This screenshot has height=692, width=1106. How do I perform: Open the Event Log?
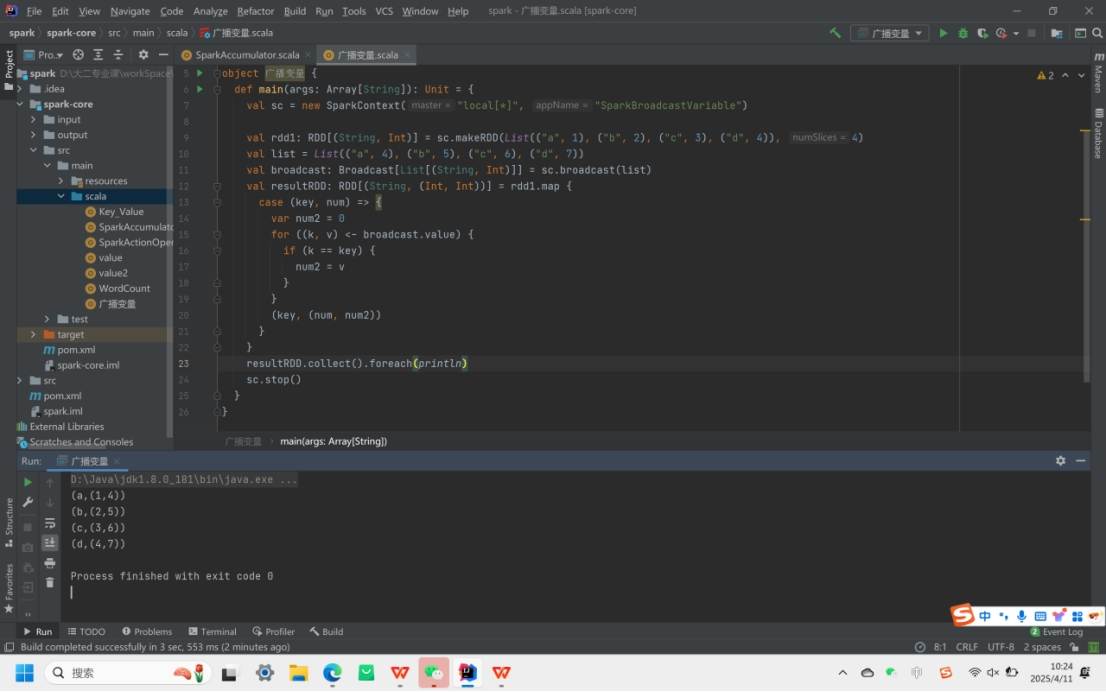1057,631
